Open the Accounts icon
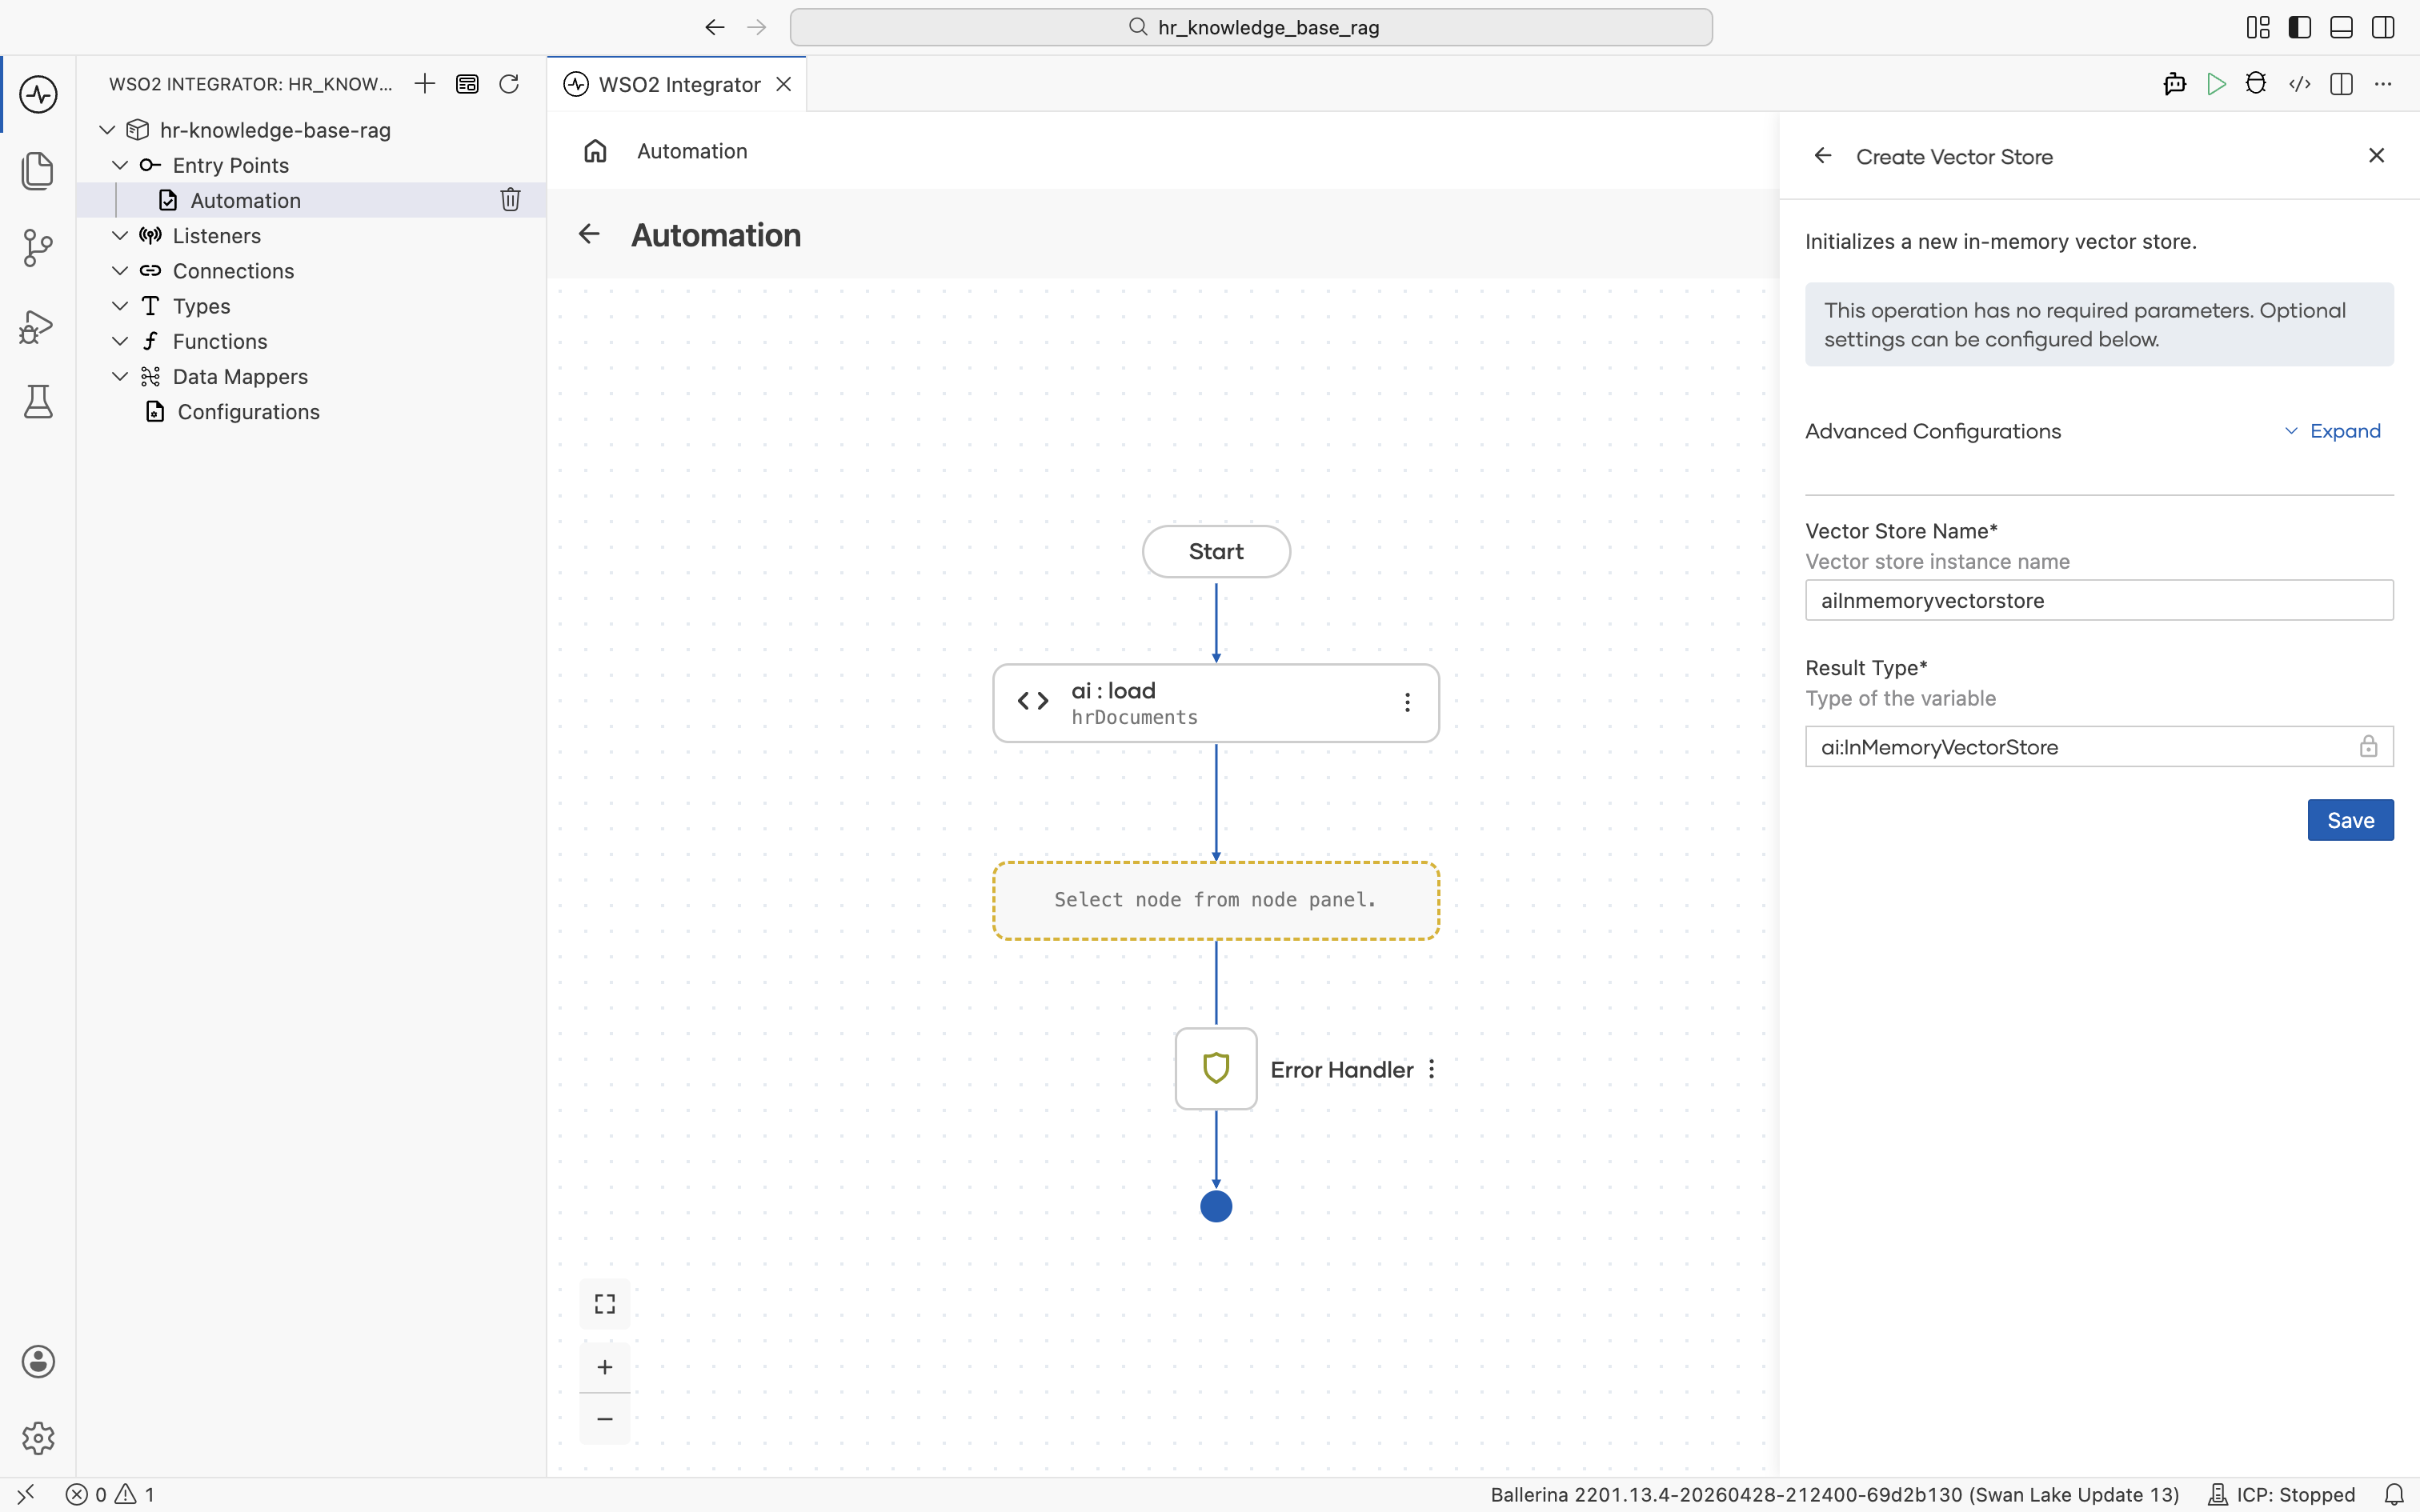Screen dimensions: 2420x1512 38,1361
